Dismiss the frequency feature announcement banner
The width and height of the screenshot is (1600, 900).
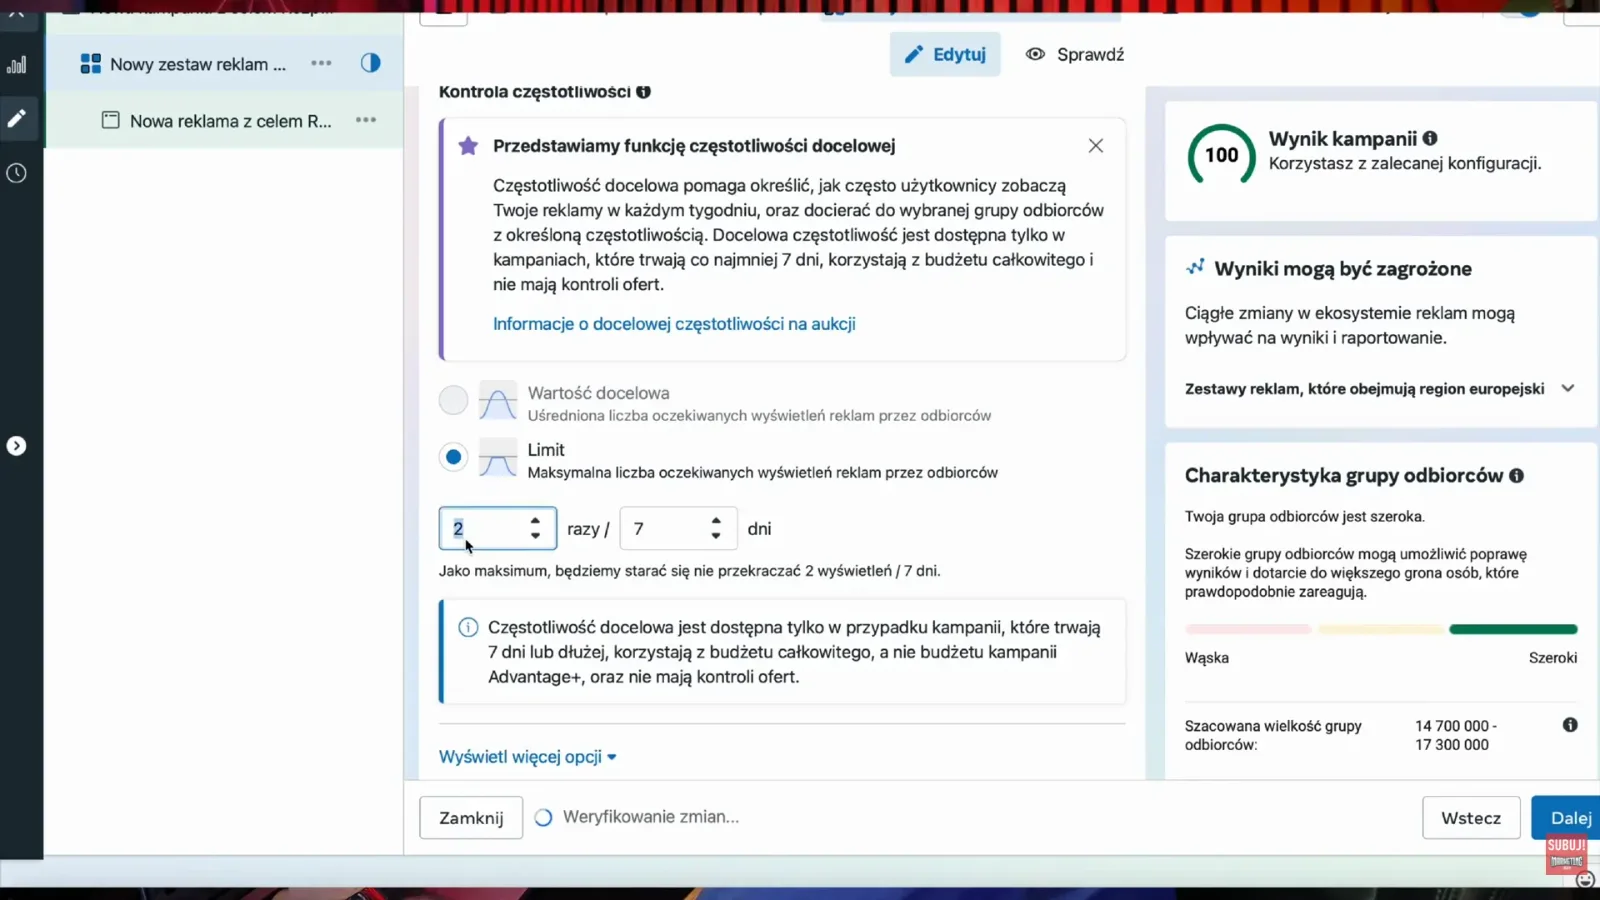click(1096, 146)
